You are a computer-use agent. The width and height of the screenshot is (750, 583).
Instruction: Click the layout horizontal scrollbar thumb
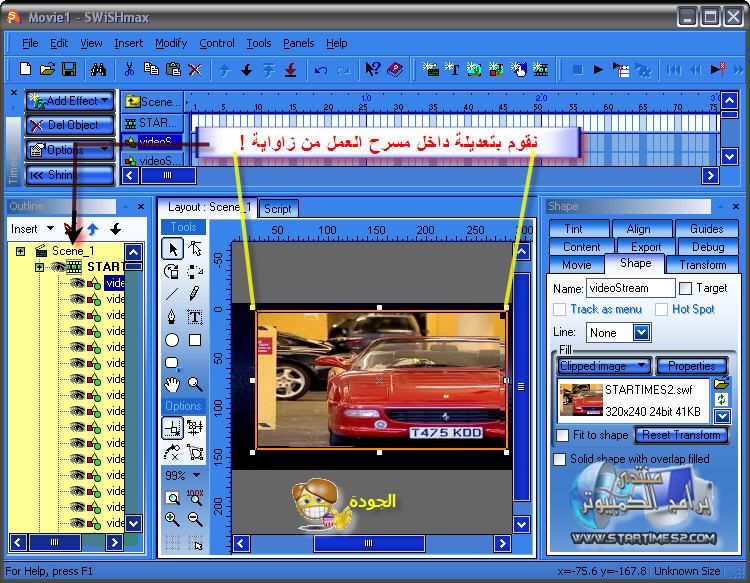tap(369, 543)
